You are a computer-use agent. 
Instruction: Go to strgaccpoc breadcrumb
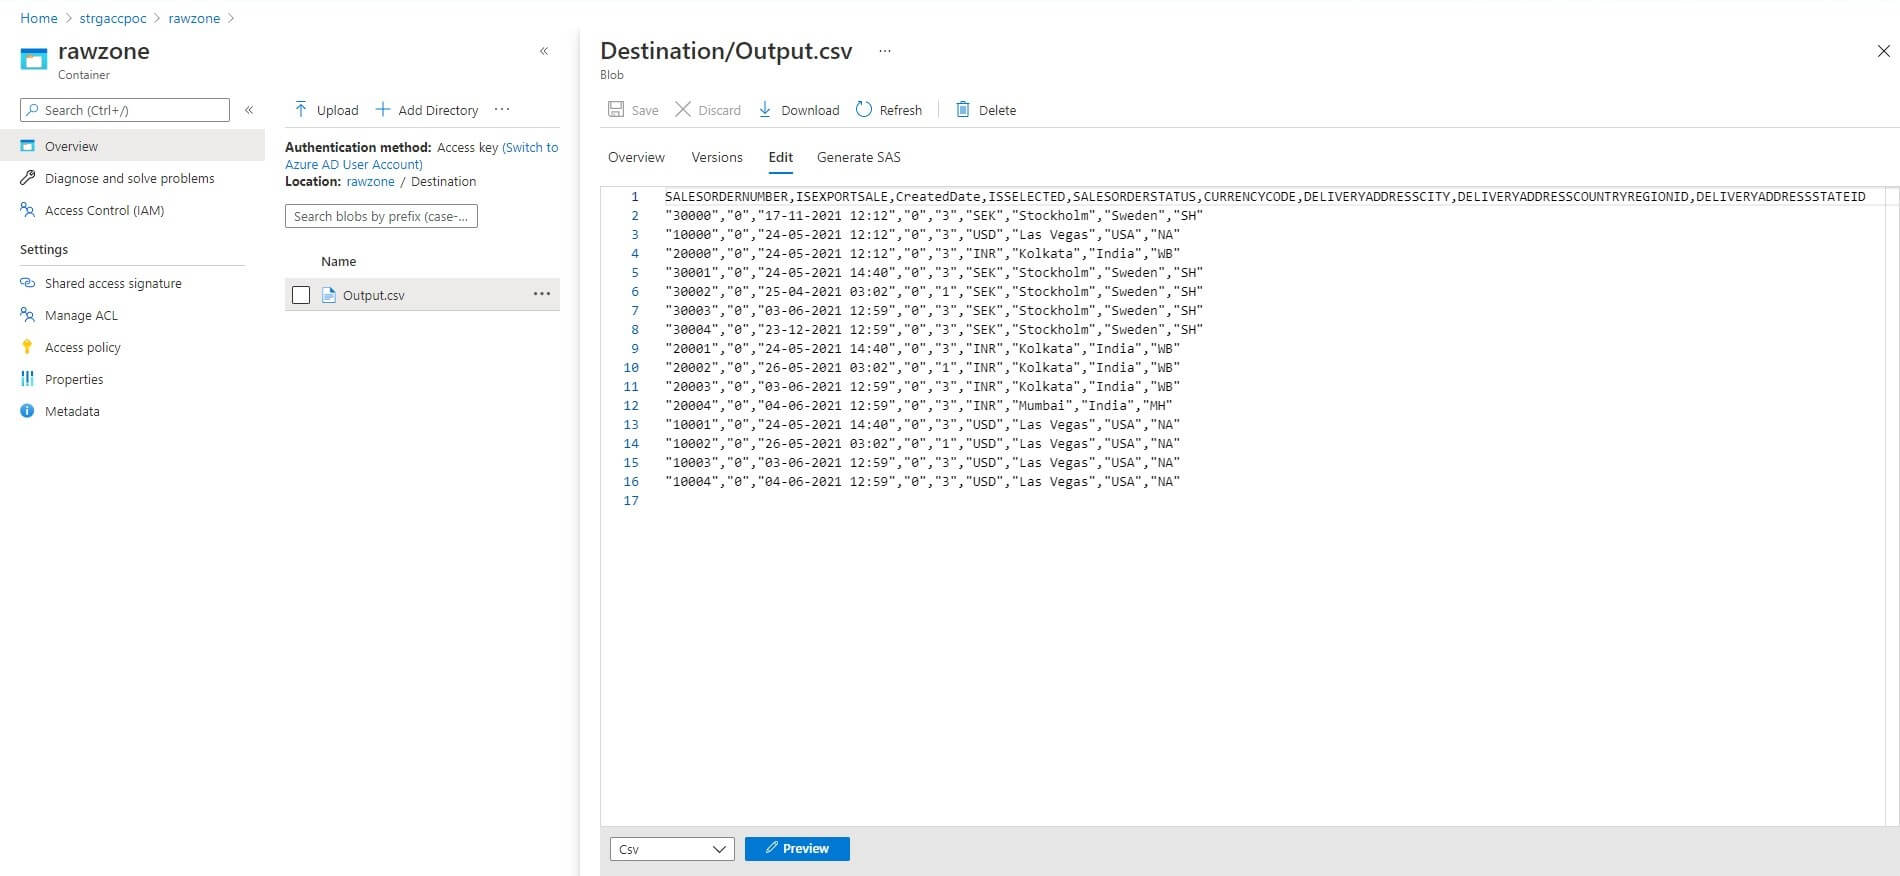pos(113,18)
